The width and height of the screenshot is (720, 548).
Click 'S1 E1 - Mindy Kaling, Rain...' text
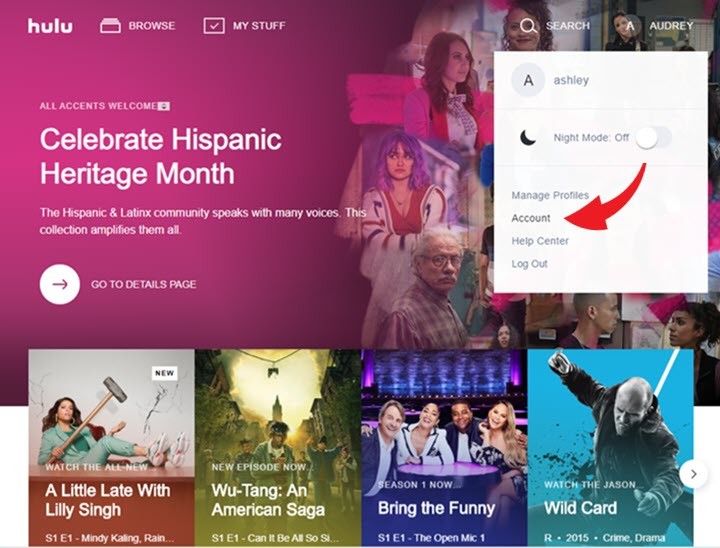(110, 538)
